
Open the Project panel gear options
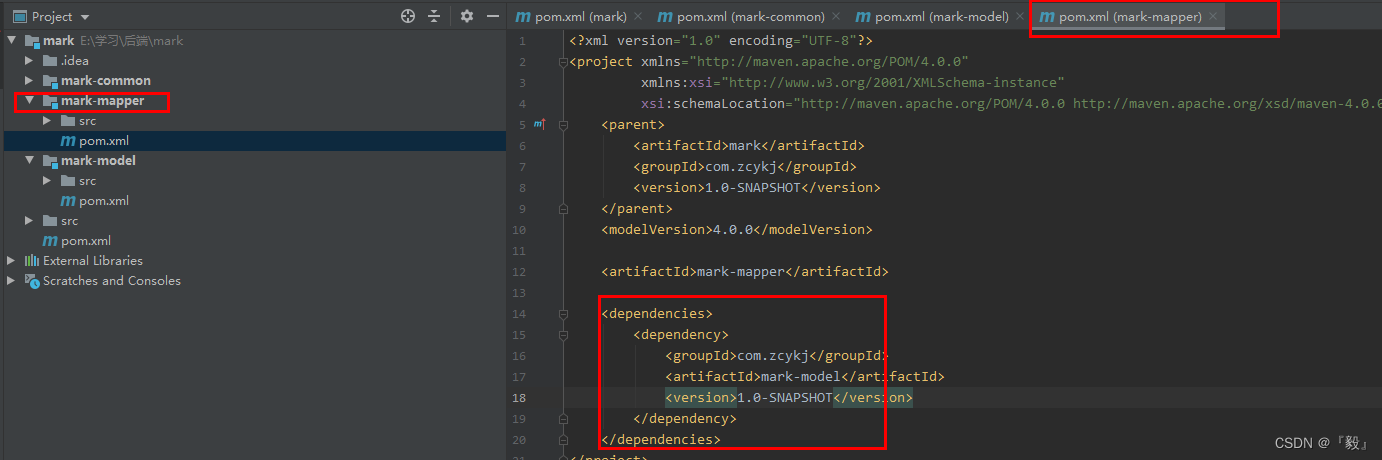point(467,16)
